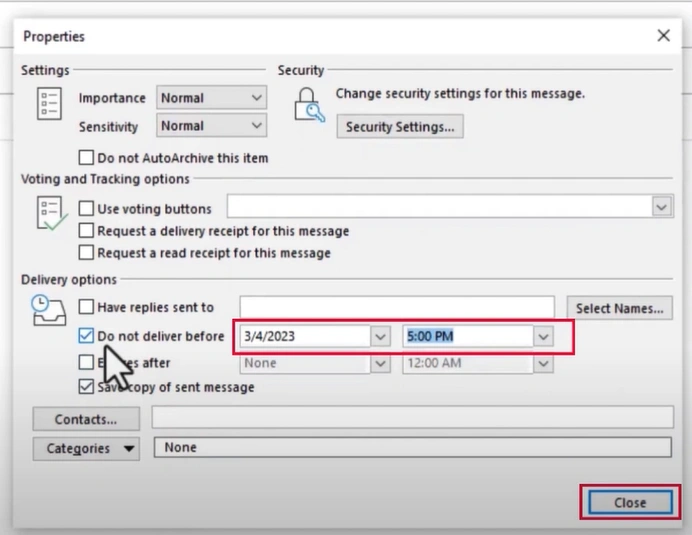Enable Do not AutoArchive this item
Viewport: 692px width, 535px height.
[x=86, y=158]
